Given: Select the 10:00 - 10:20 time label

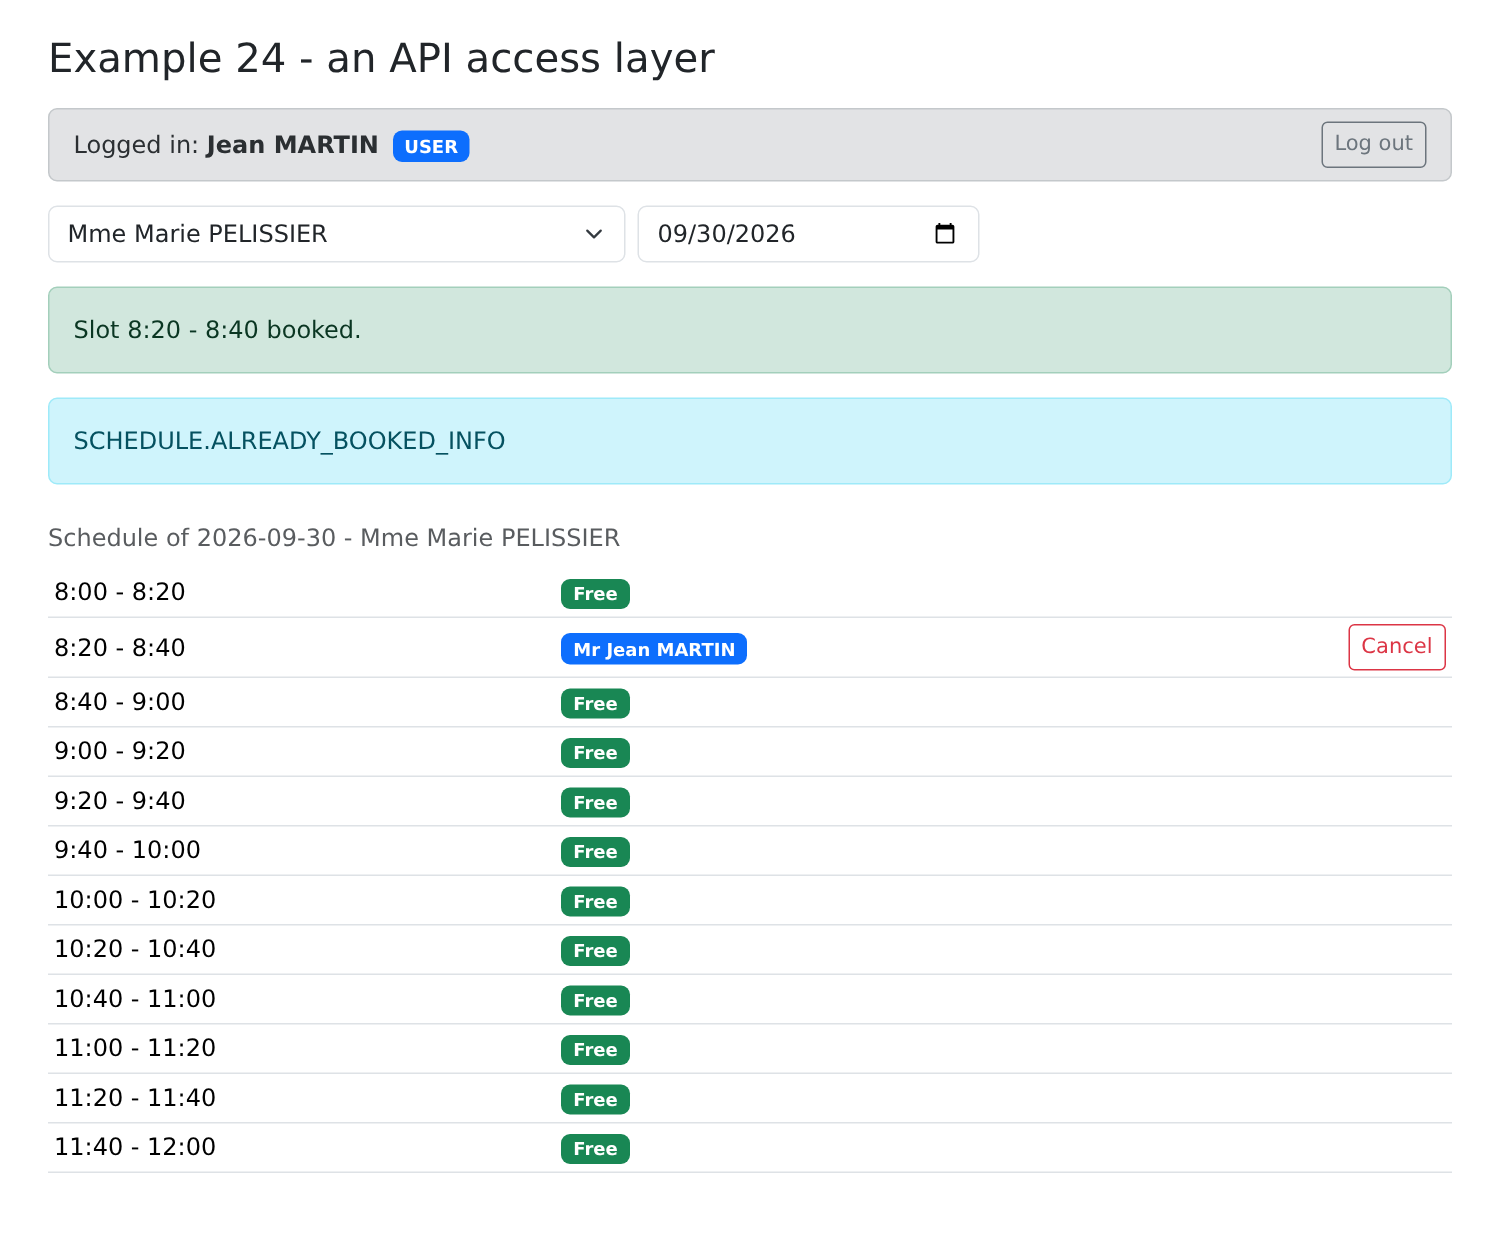Looking at the screenshot, I should pos(135,900).
